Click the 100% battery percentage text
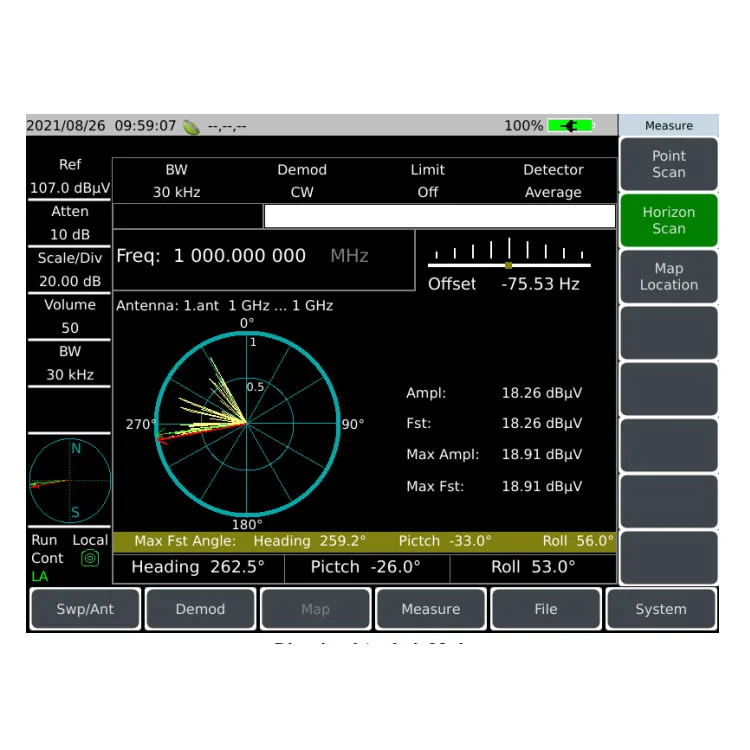 (524, 126)
